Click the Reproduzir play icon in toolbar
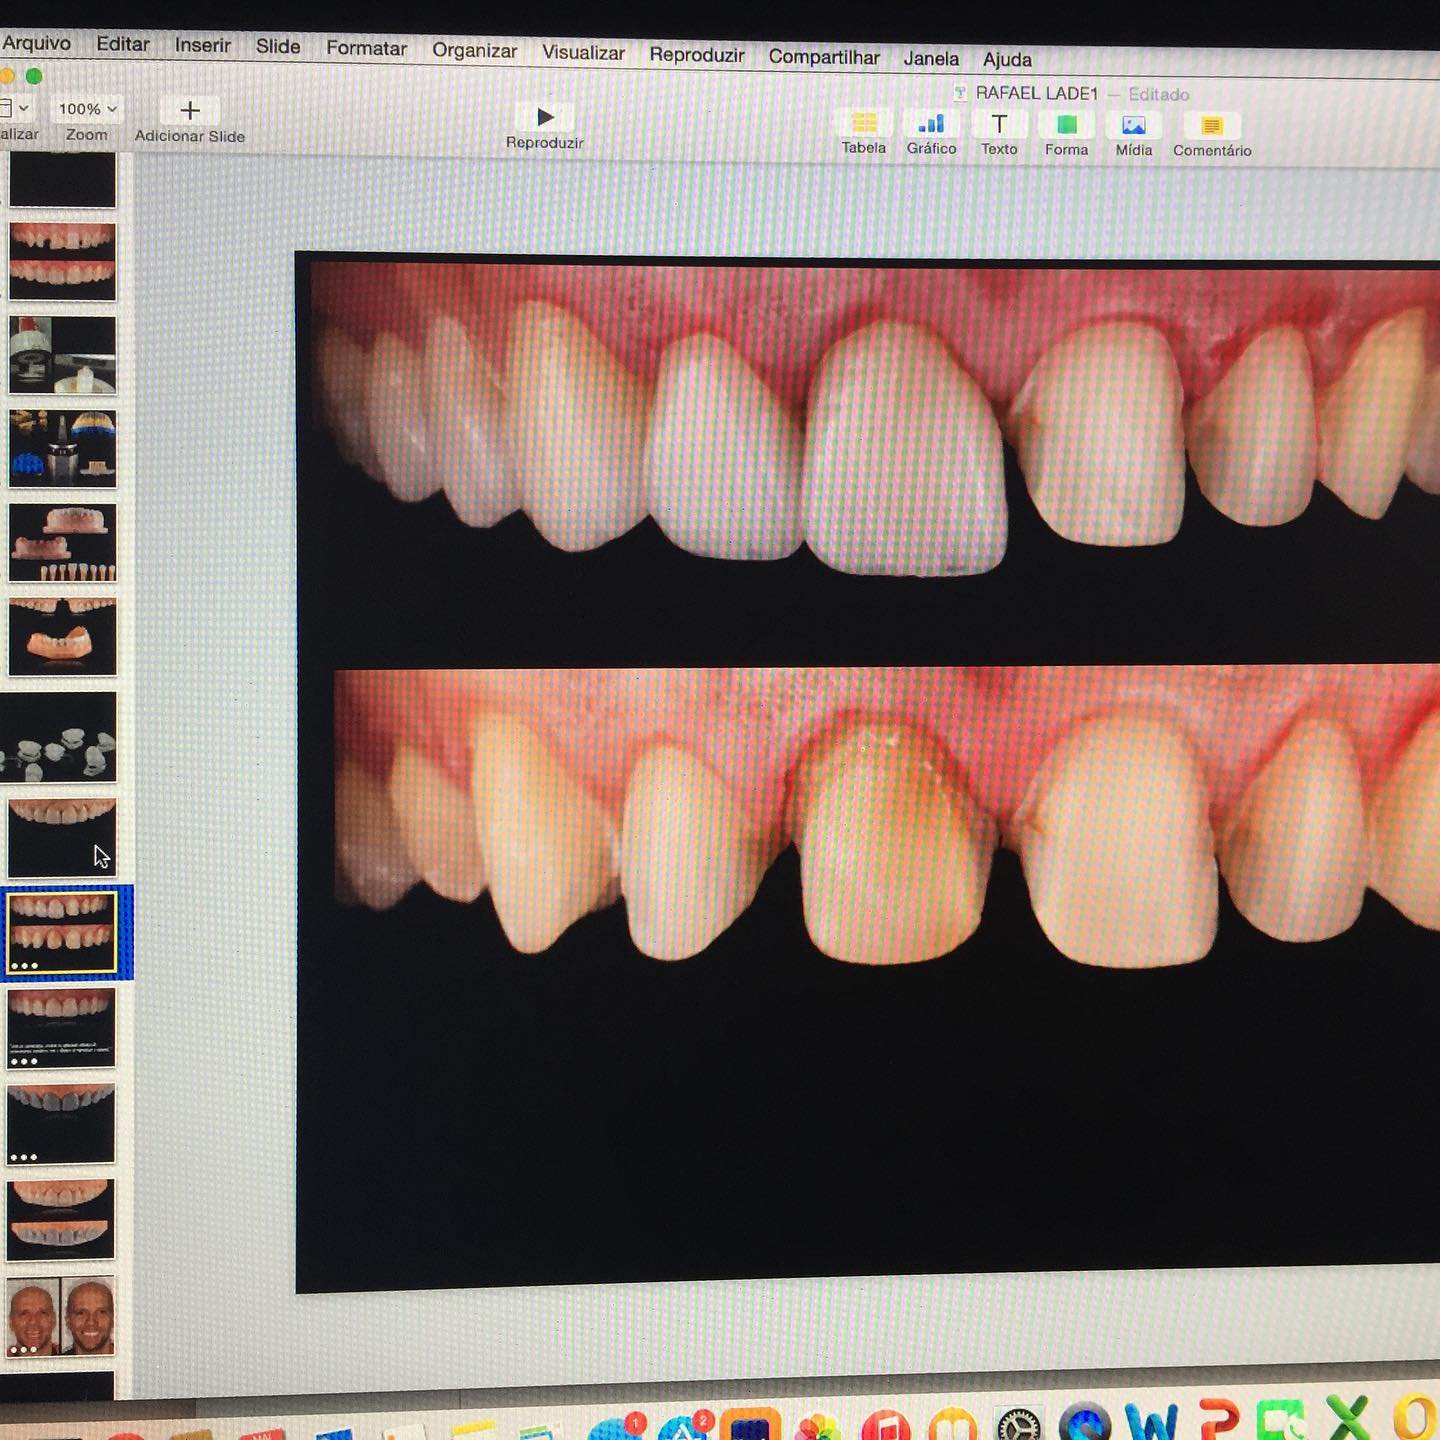1440x1440 pixels. coord(545,117)
